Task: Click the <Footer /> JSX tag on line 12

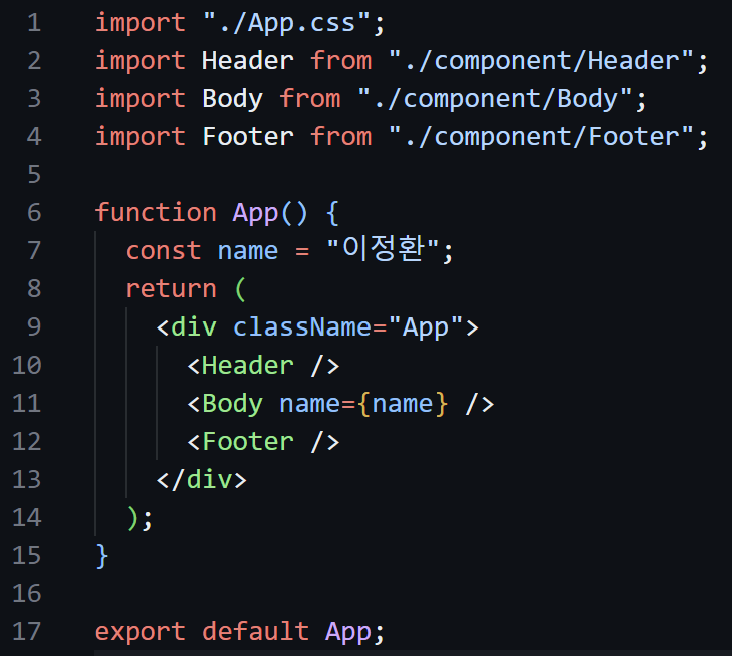Action: click(x=263, y=442)
